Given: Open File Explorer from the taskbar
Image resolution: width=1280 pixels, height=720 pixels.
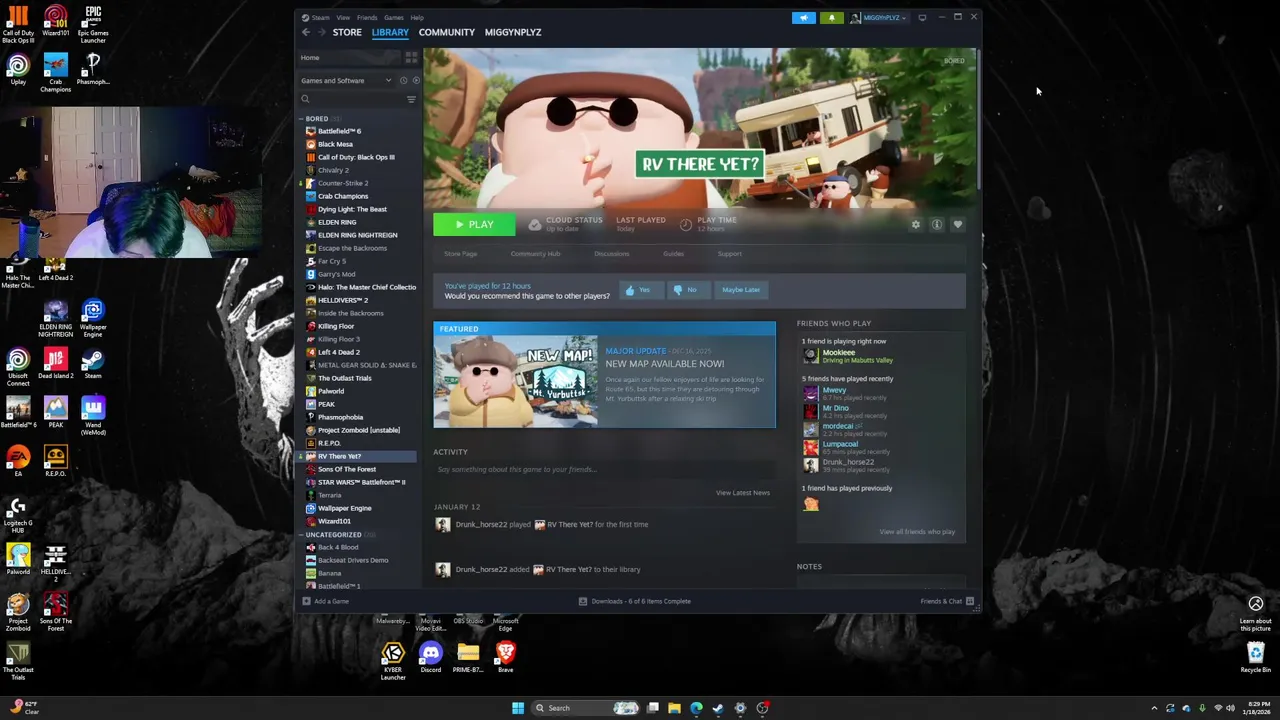Looking at the screenshot, I should point(674,708).
